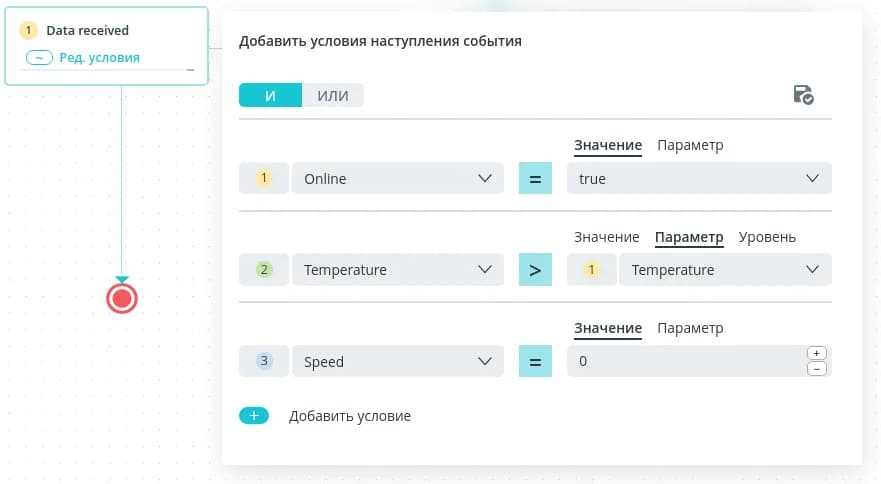
Task: Open the Online parameter dropdown
Action: 397,179
